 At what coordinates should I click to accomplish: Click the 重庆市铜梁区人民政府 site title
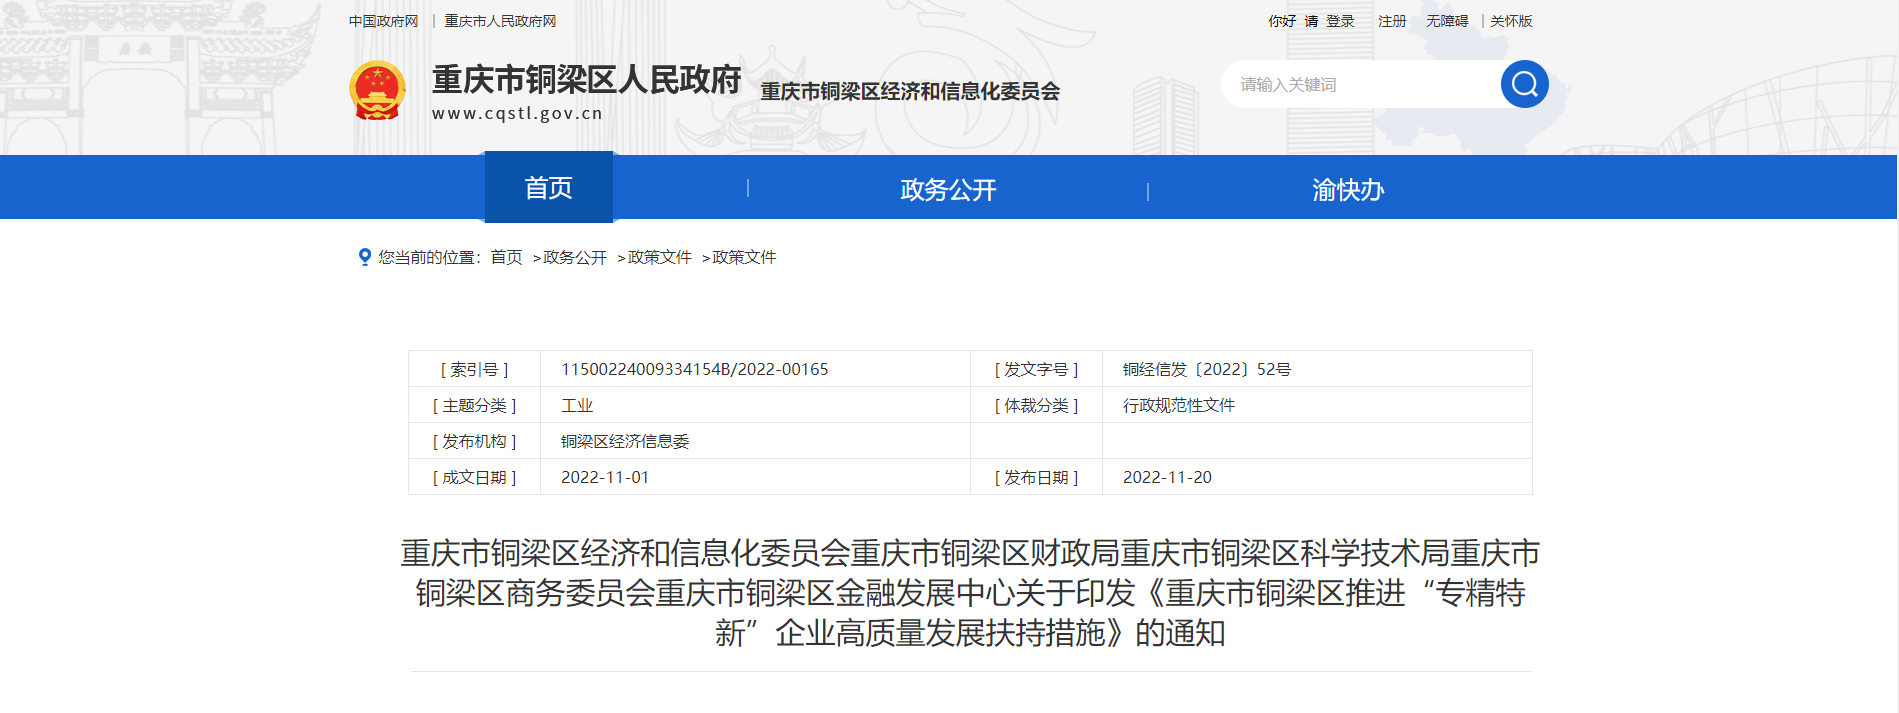(586, 80)
